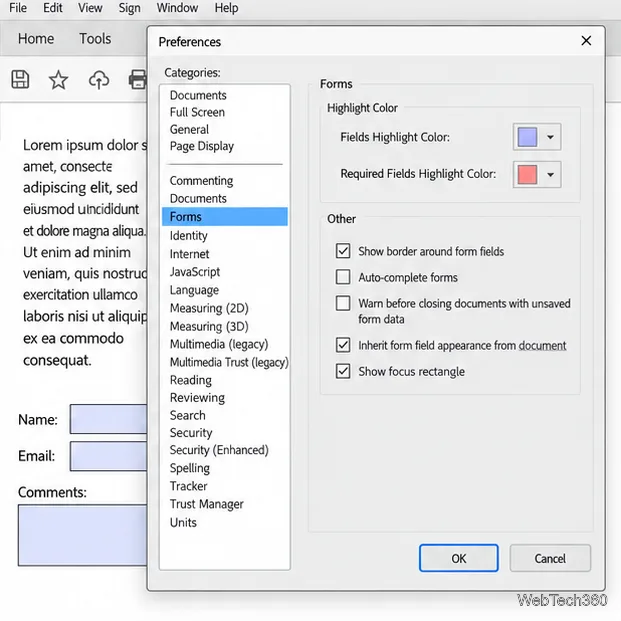Select Security (Enhanced) category

pos(219,450)
